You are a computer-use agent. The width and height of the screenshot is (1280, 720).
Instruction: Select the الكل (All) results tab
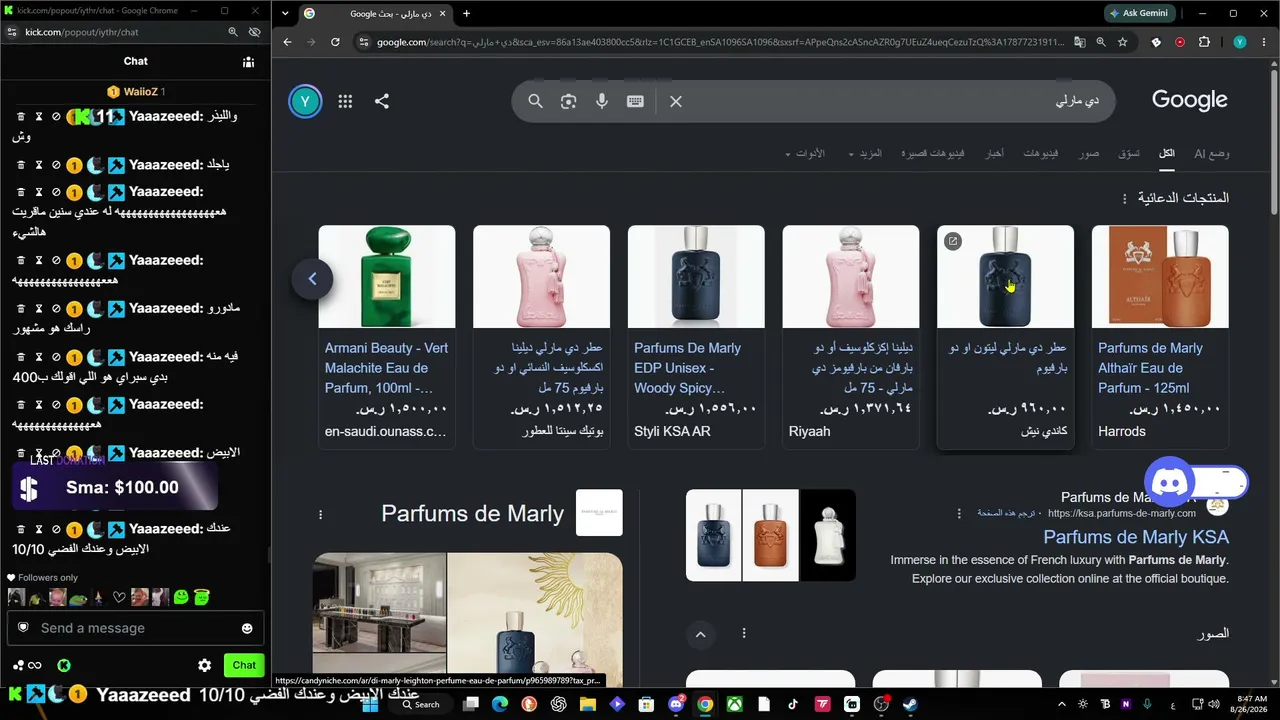(x=1167, y=153)
